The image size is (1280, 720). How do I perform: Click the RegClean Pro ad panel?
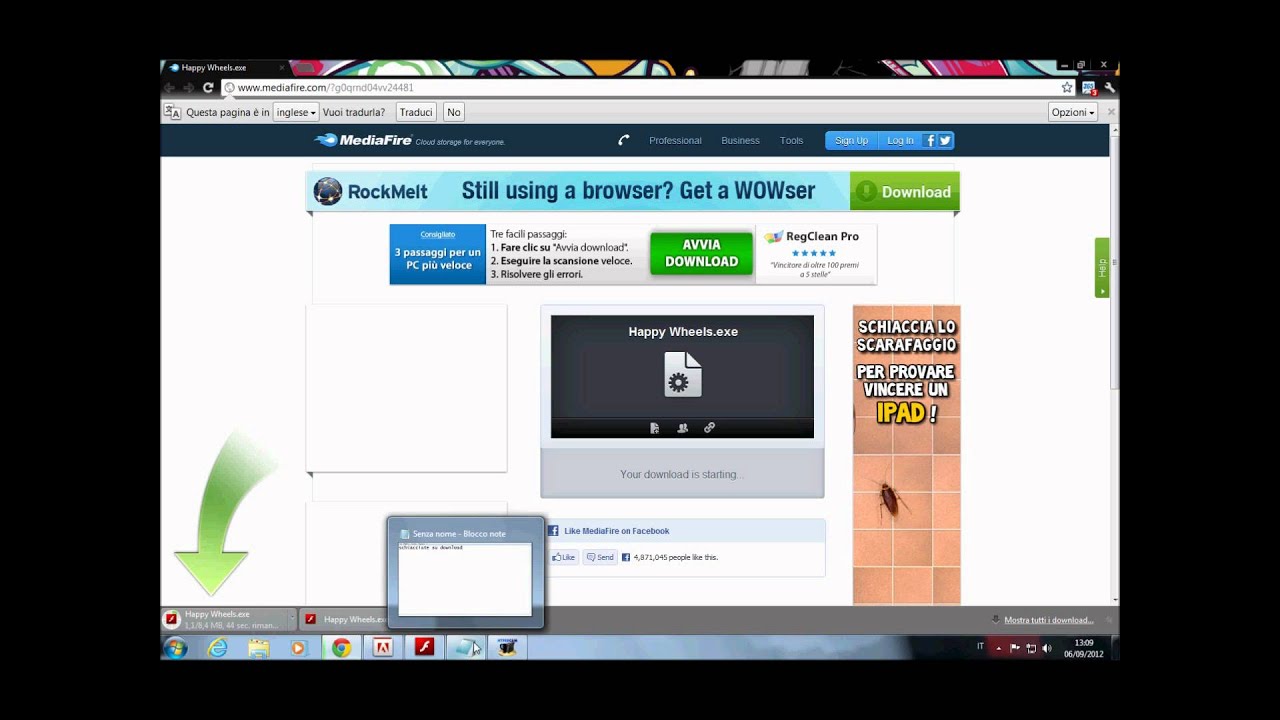816,254
